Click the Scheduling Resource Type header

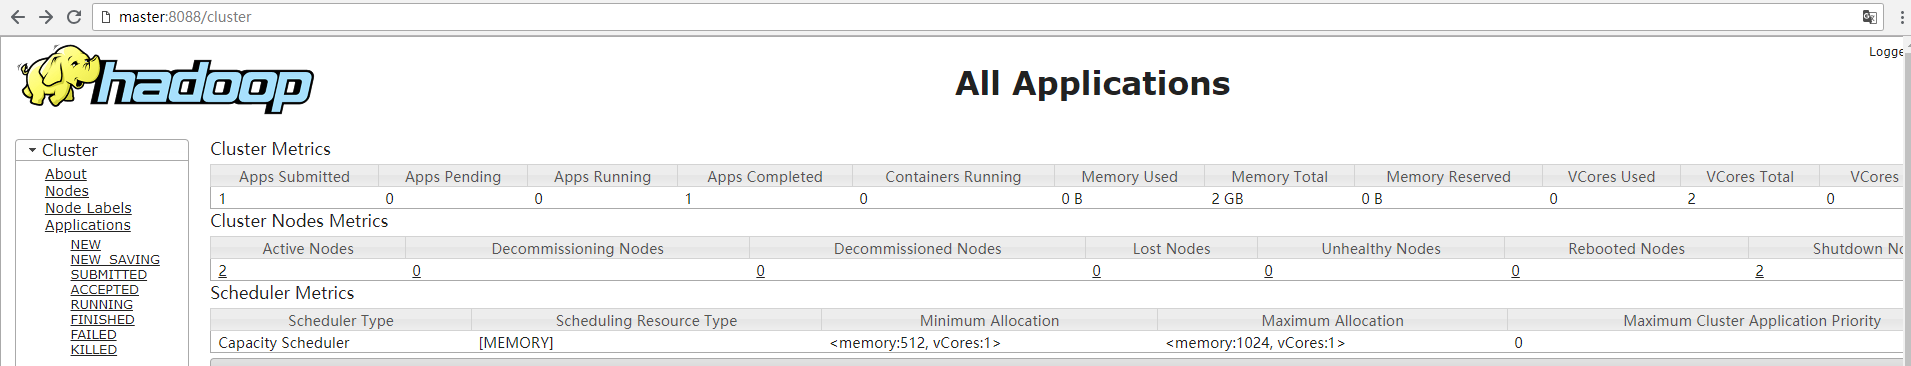[x=646, y=321]
